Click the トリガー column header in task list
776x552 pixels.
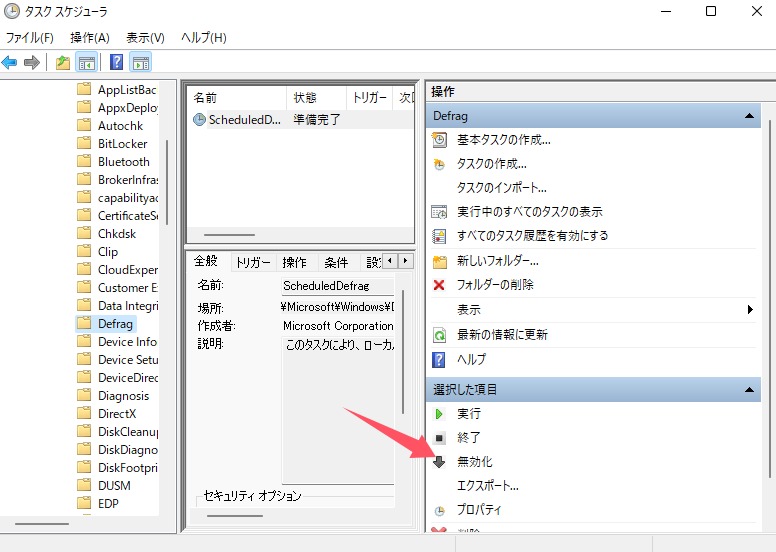click(369, 98)
